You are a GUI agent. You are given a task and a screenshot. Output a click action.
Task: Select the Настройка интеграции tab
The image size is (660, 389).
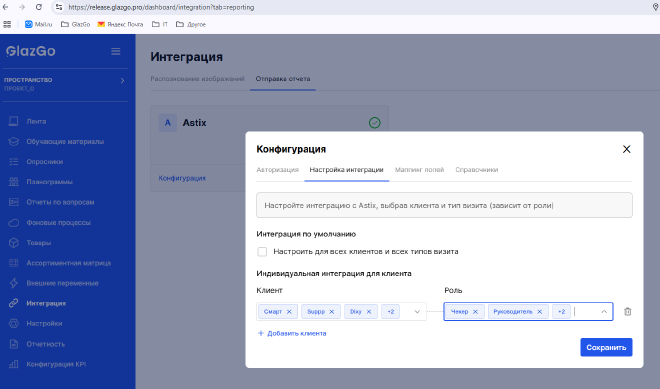click(346, 170)
